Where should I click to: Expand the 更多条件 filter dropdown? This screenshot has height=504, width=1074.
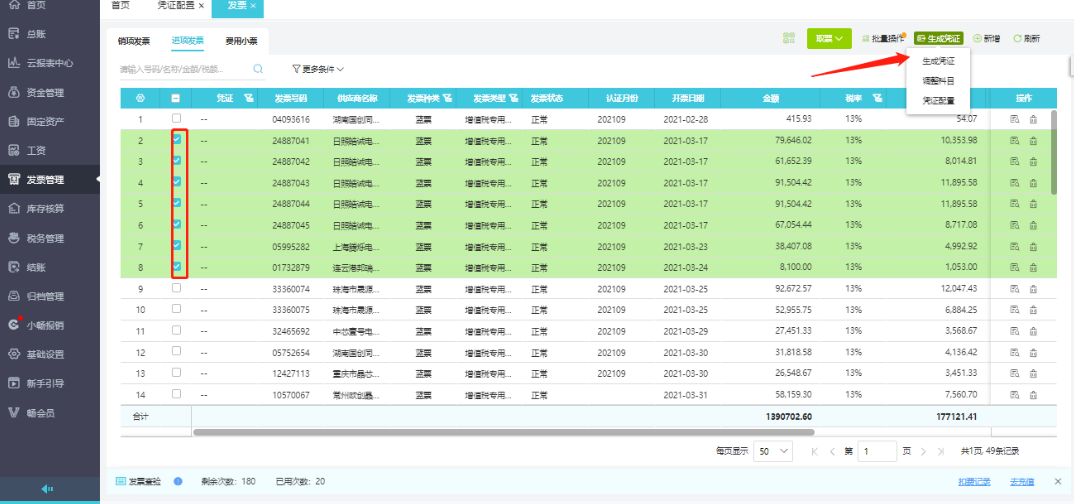(x=318, y=69)
